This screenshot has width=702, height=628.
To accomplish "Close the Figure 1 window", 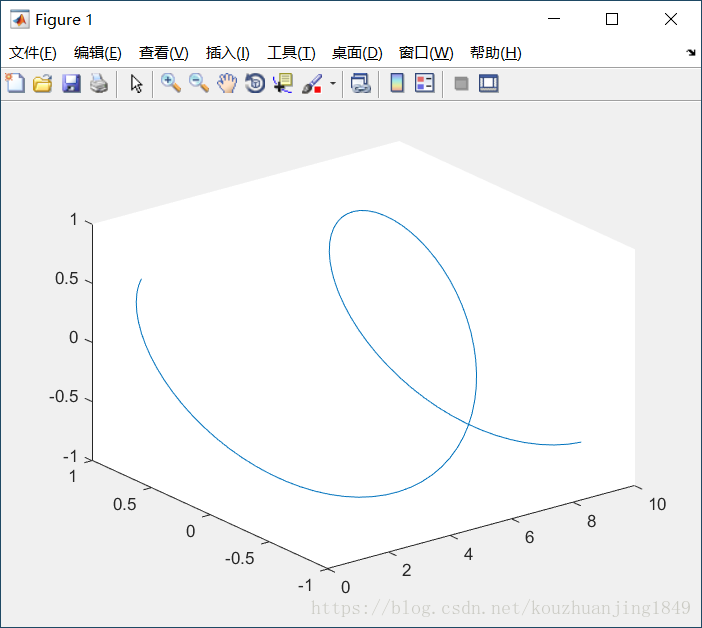I will 671,19.
